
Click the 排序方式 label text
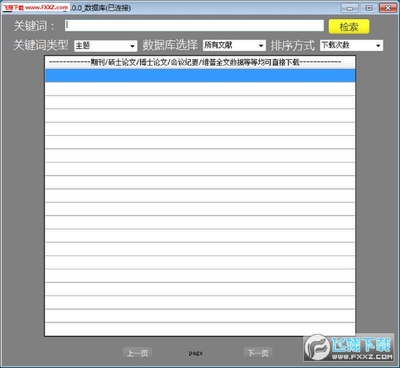[x=292, y=45]
